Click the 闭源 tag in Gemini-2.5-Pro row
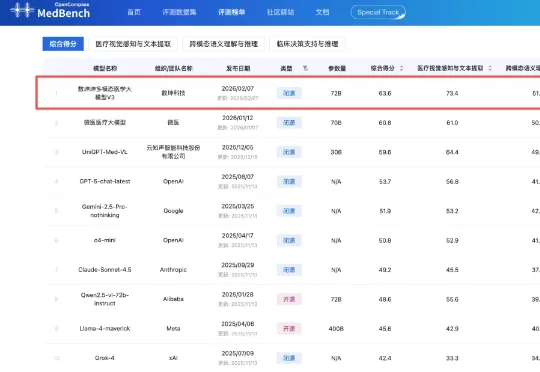Viewport: 540px width, 372px height. coord(289,211)
